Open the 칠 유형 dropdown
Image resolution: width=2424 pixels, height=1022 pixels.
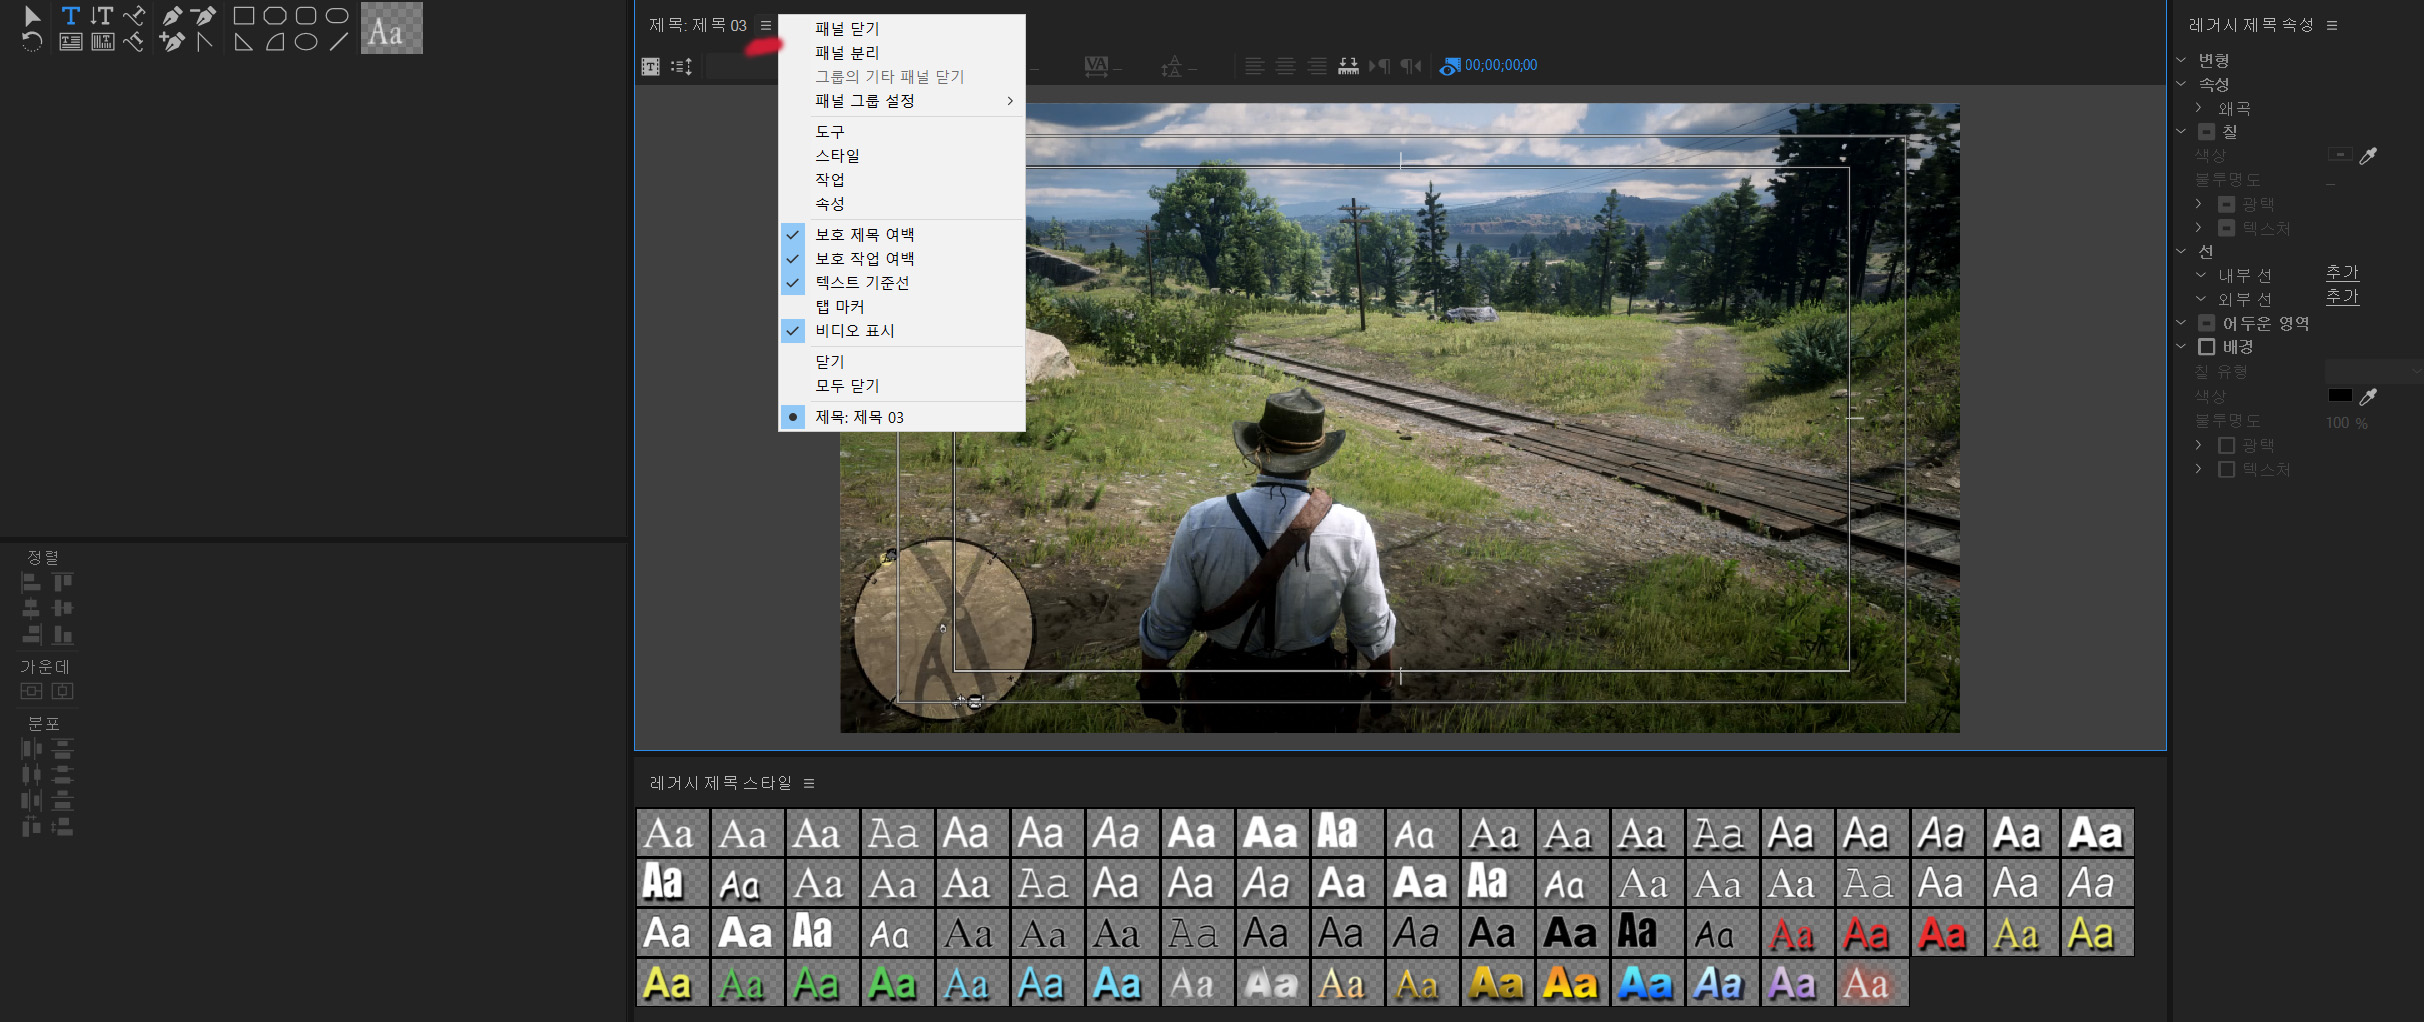point(2373,371)
